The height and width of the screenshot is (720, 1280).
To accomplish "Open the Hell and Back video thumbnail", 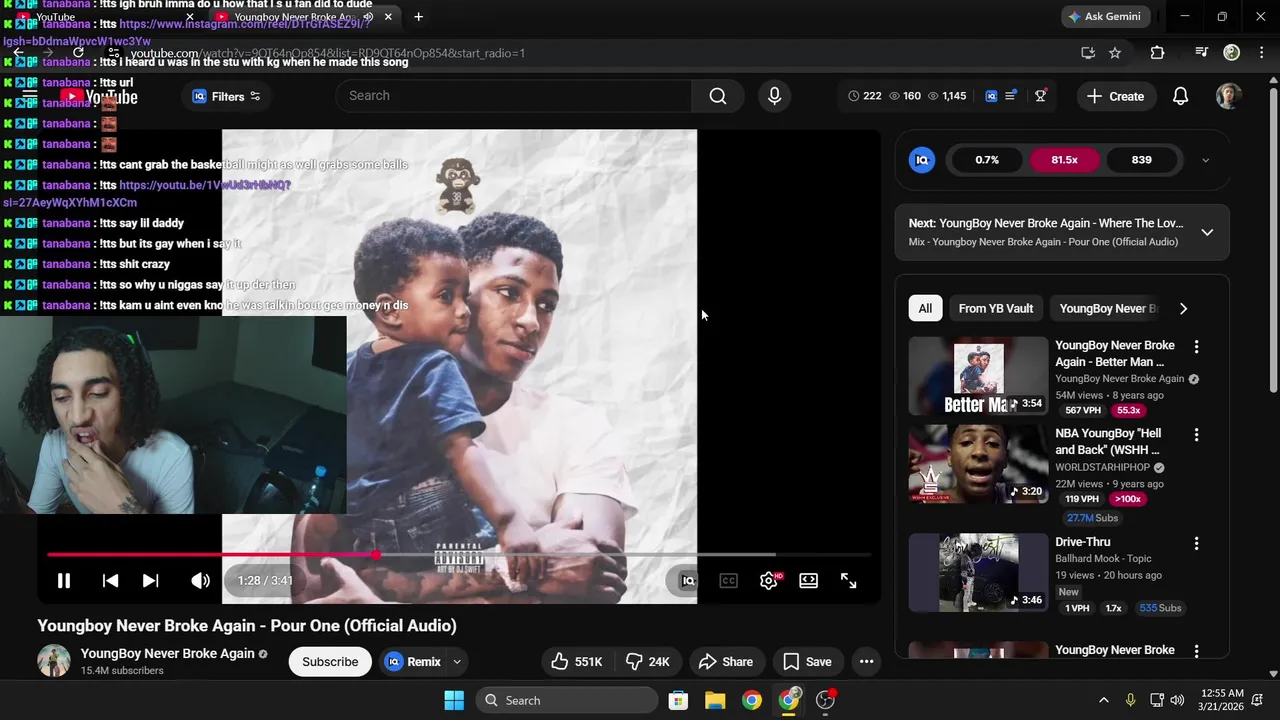I will [x=978, y=464].
